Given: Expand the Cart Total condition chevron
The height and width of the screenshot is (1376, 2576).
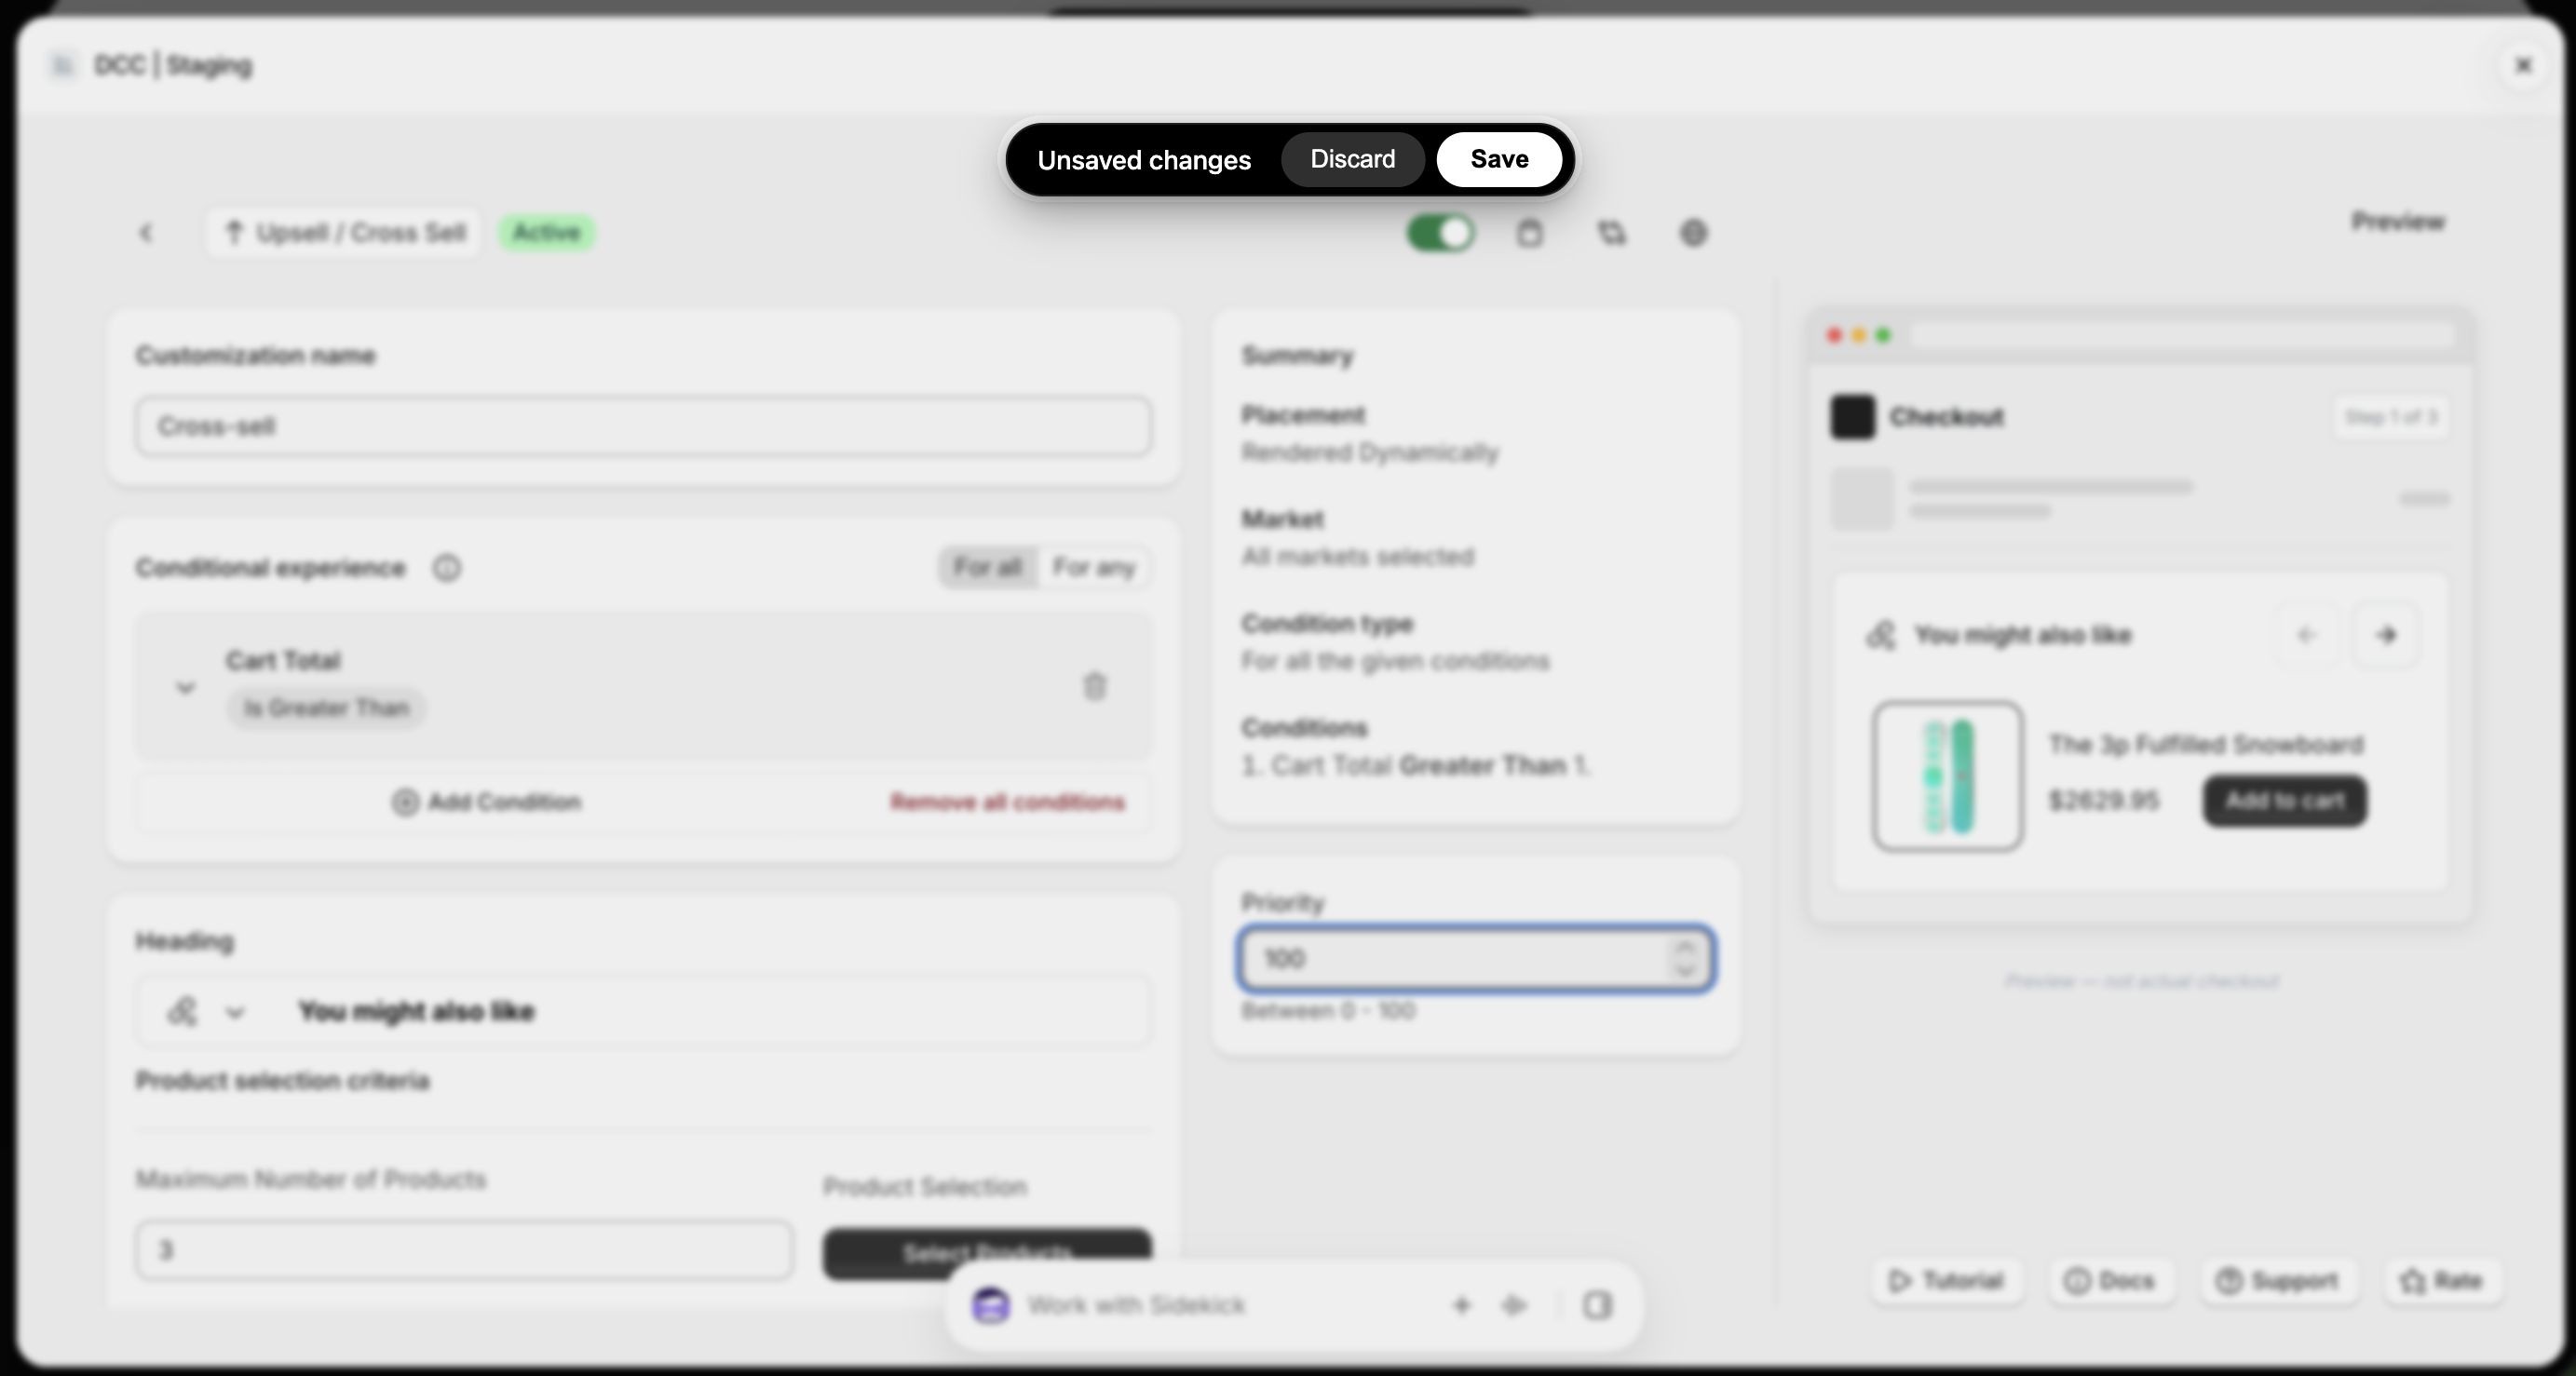Looking at the screenshot, I should click(185, 687).
